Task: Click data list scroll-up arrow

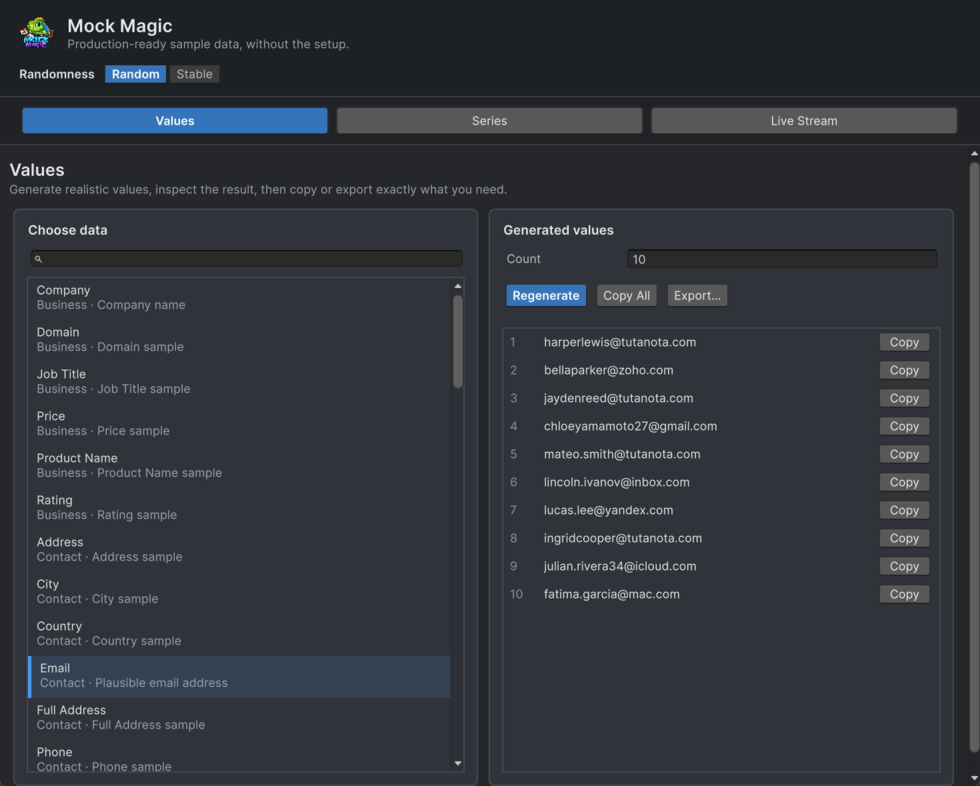Action: point(458,286)
